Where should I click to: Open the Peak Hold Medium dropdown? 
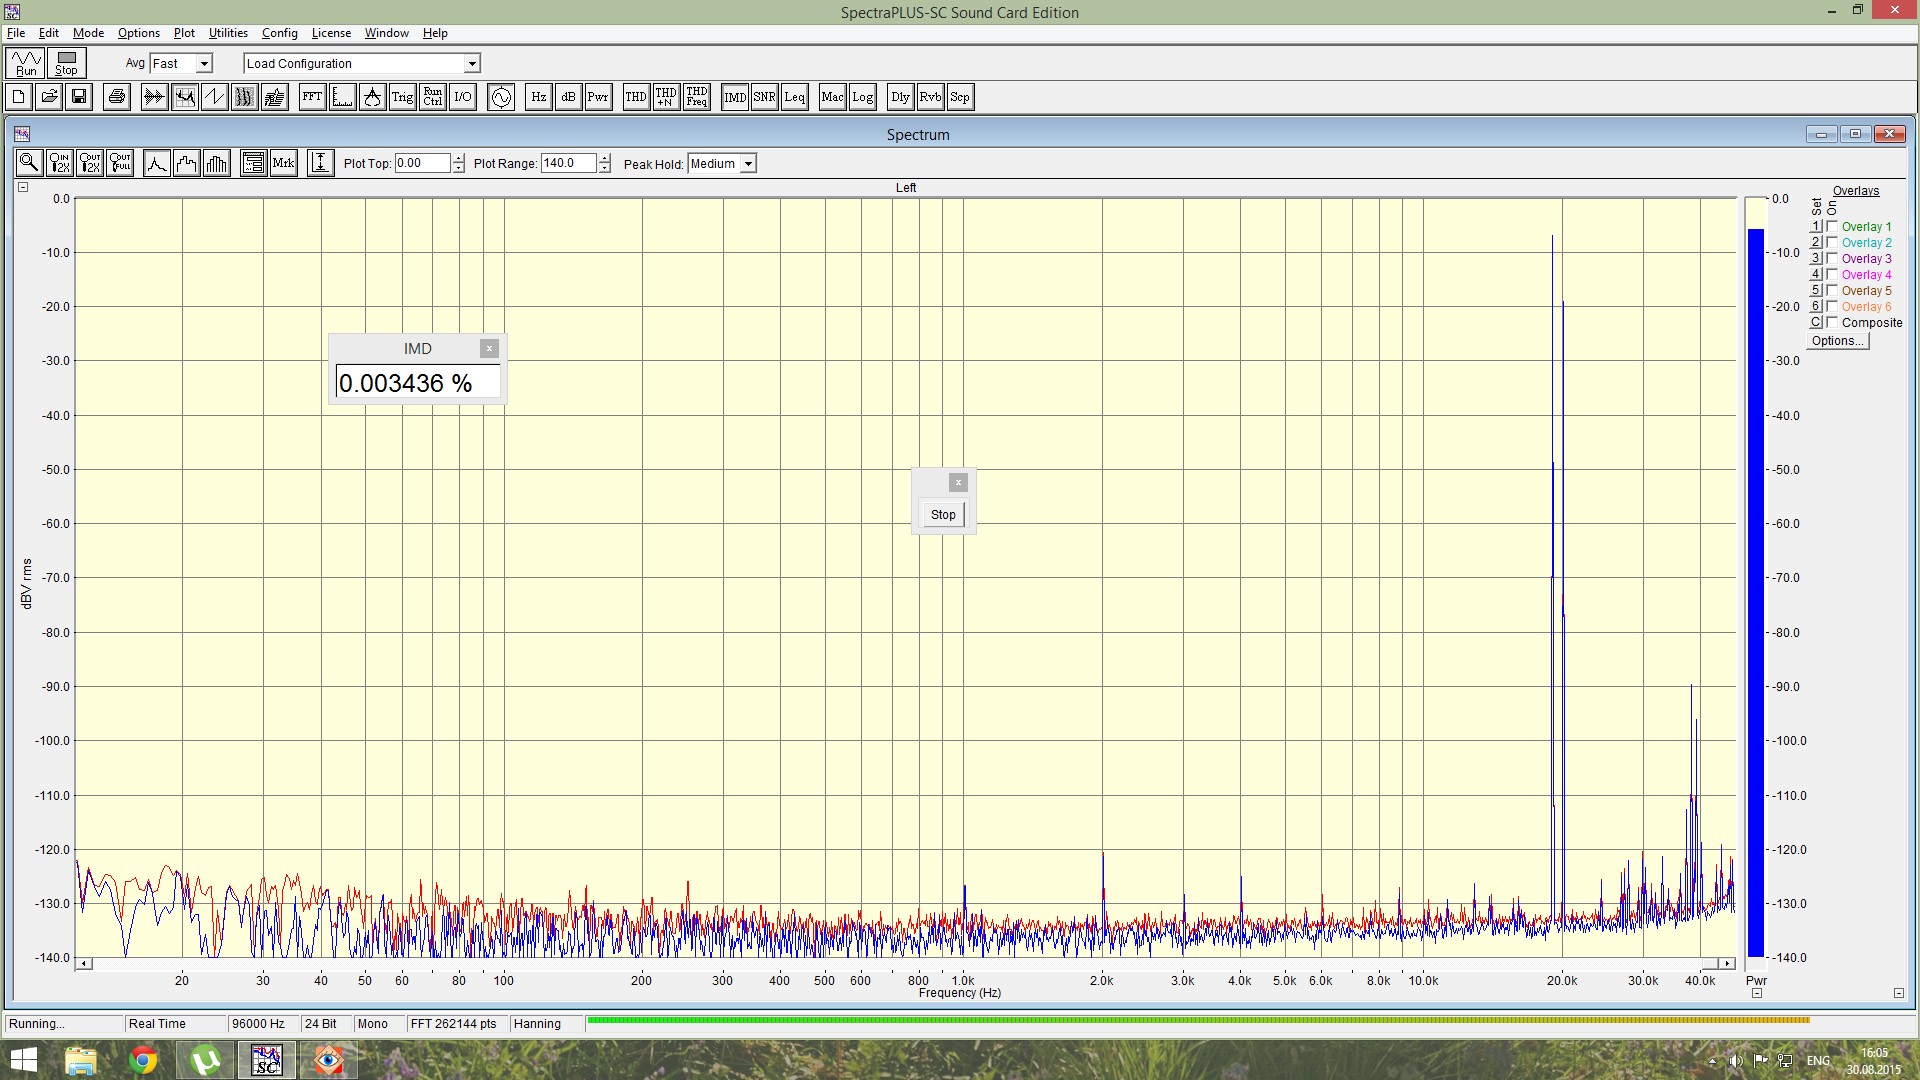748,164
